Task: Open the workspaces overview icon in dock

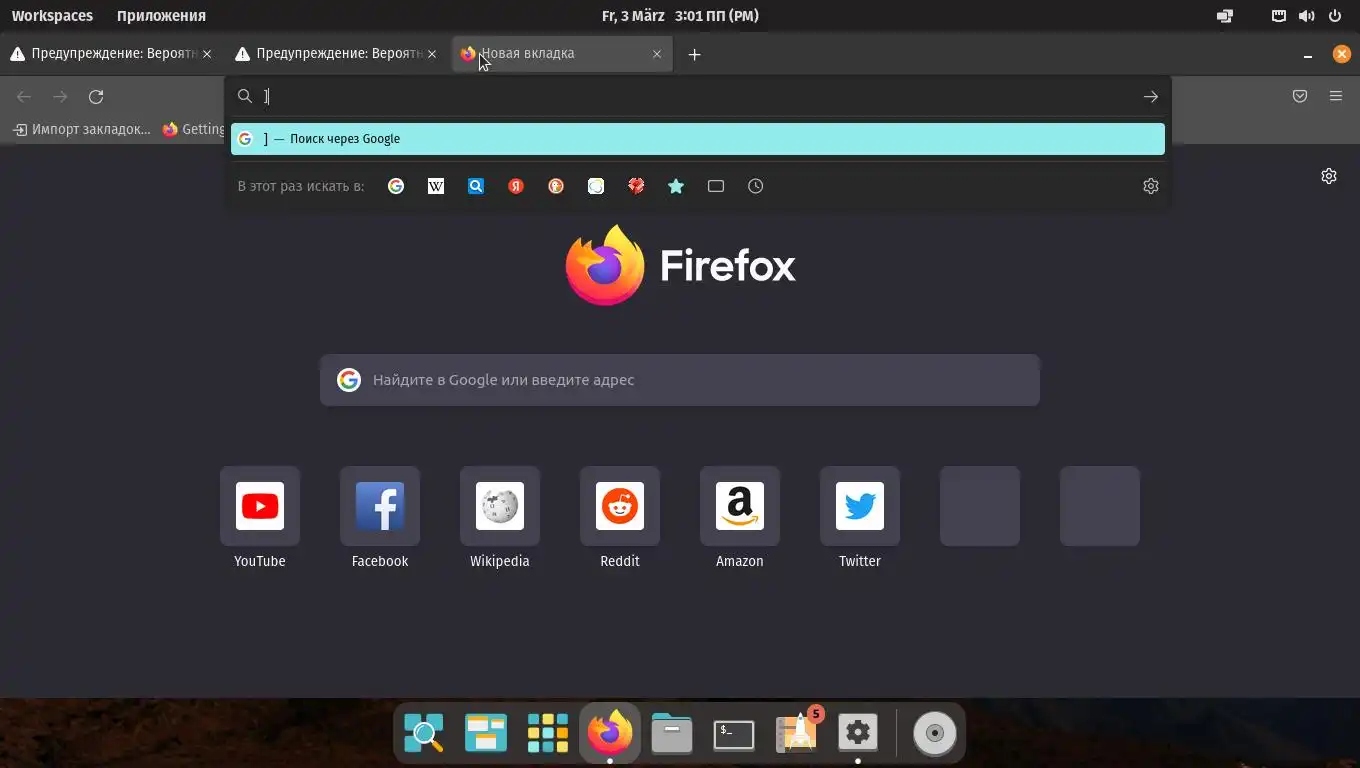Action: click(x=486, y=733)
